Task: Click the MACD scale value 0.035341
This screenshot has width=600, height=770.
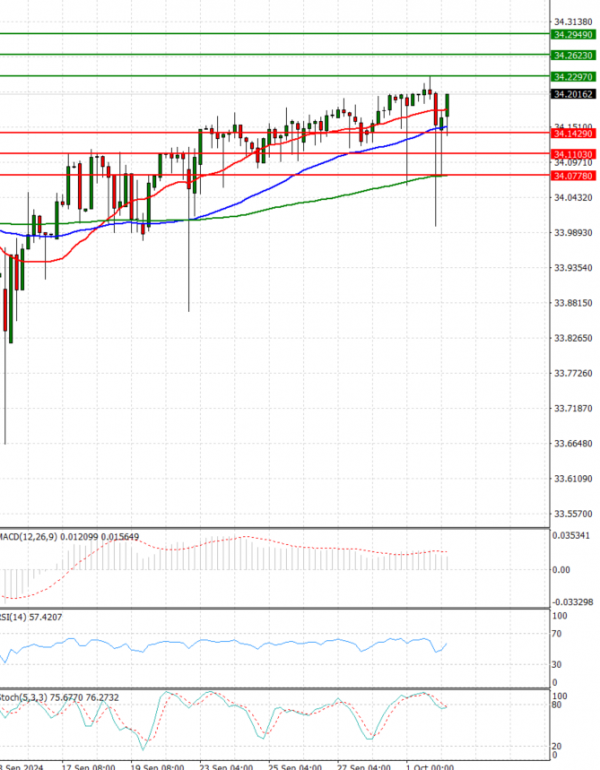Action: pos(571,536)
